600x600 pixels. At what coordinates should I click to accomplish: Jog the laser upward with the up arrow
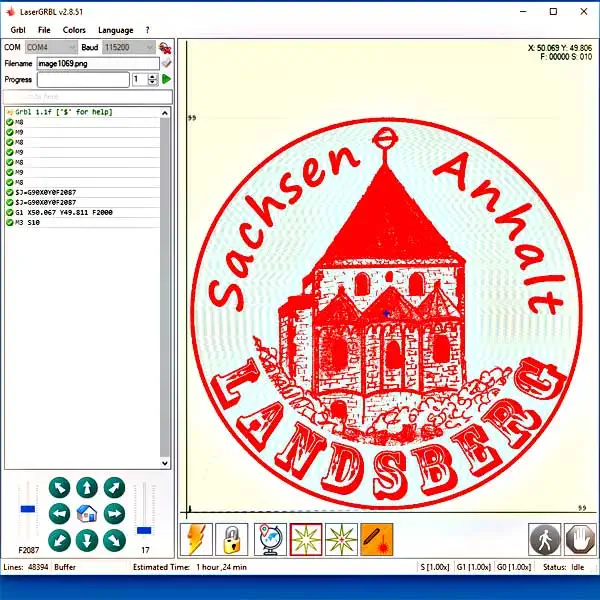point(87,487)
